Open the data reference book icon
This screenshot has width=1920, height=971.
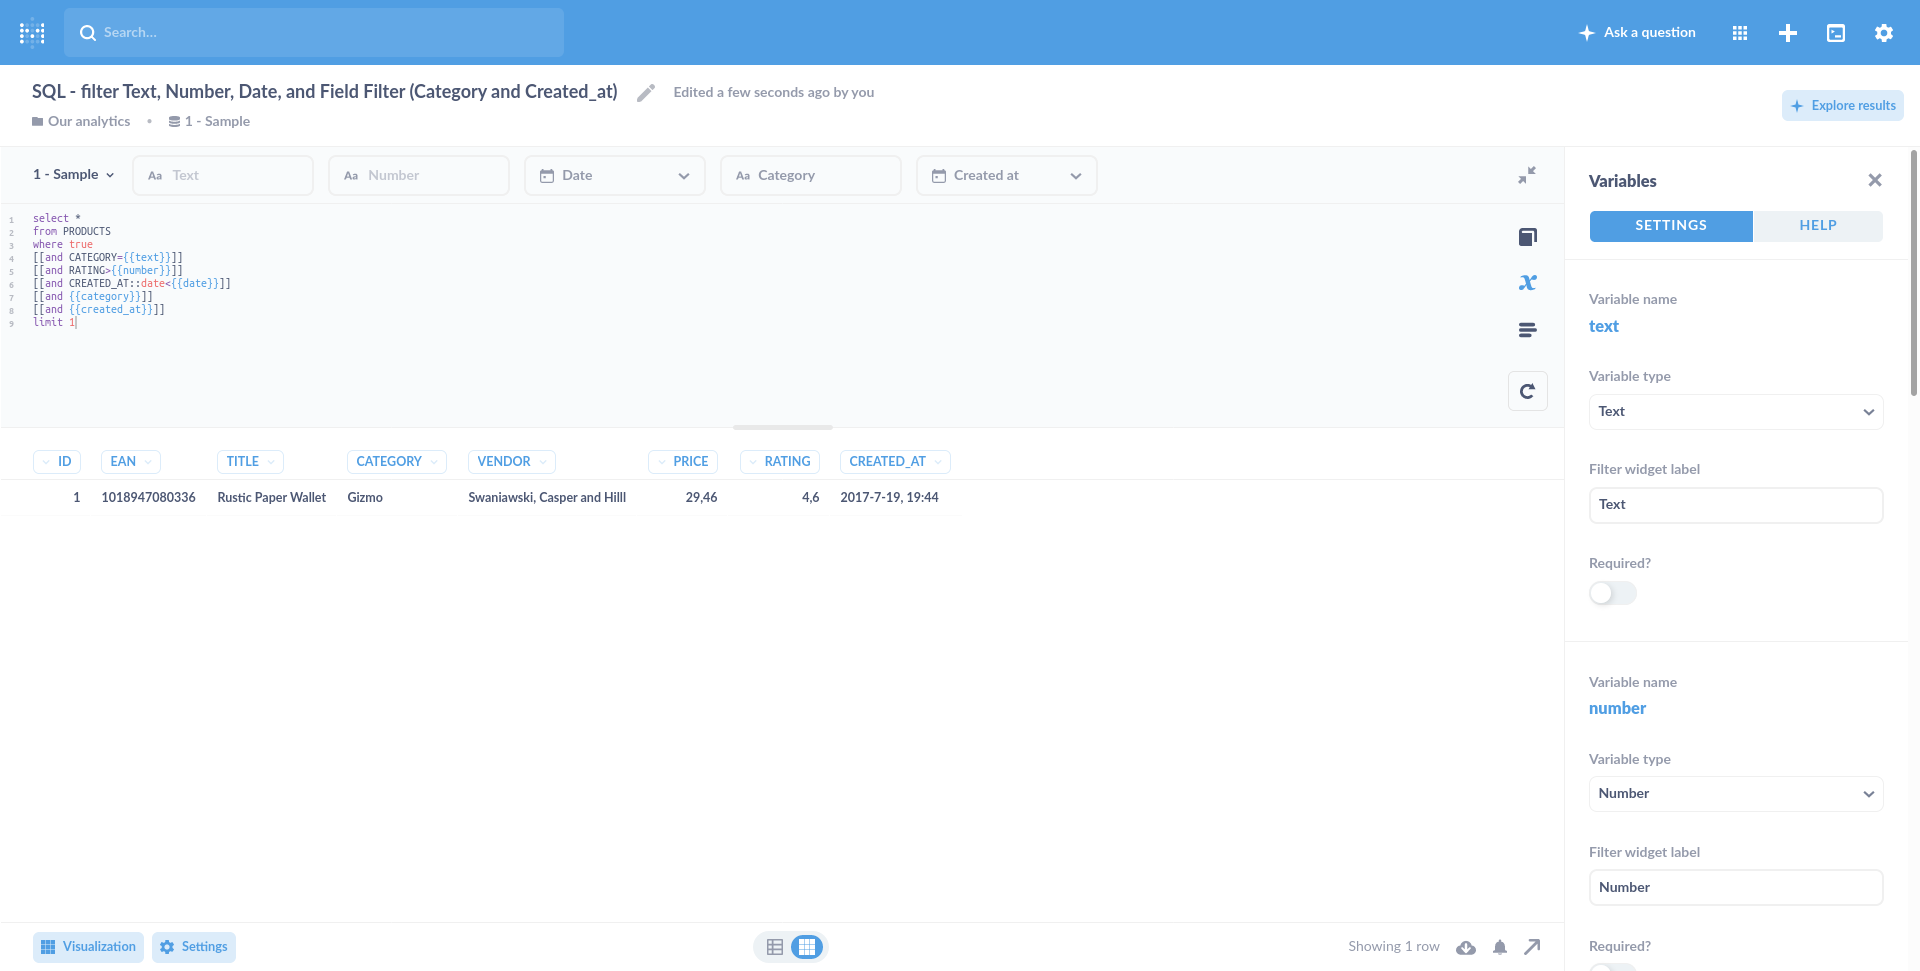coord(1527,237)
